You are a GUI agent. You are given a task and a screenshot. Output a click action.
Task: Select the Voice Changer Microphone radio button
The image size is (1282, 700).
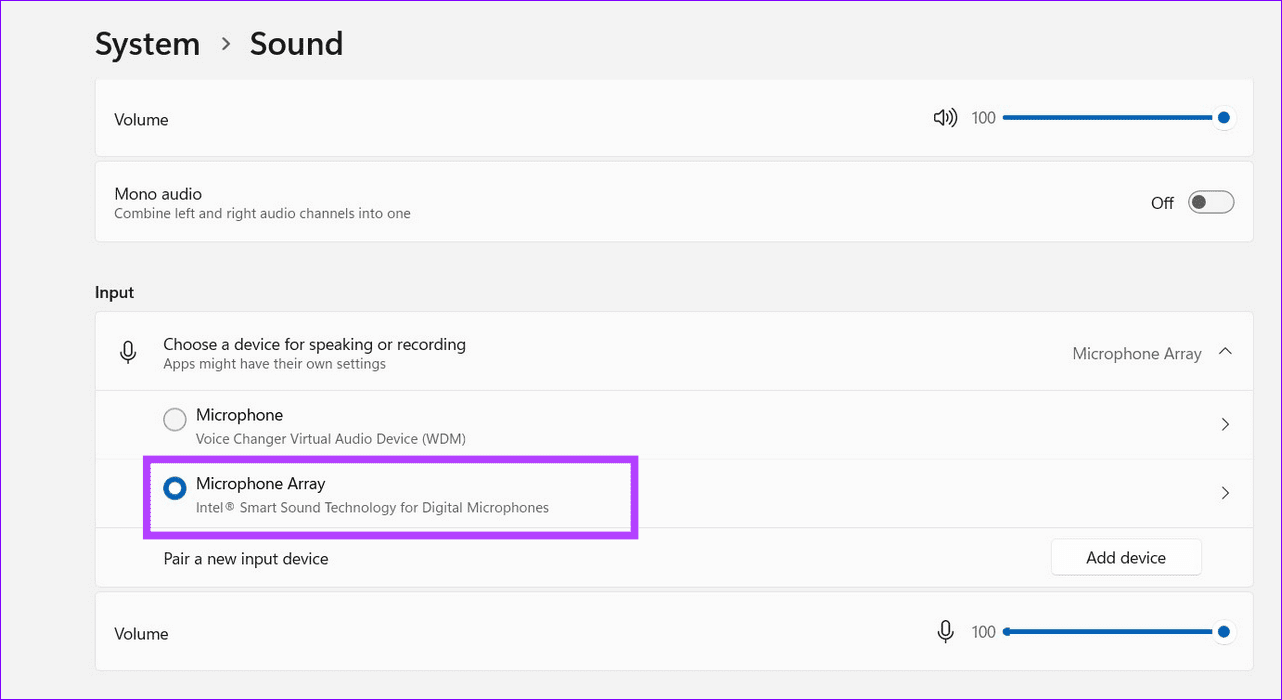[175, 419]
